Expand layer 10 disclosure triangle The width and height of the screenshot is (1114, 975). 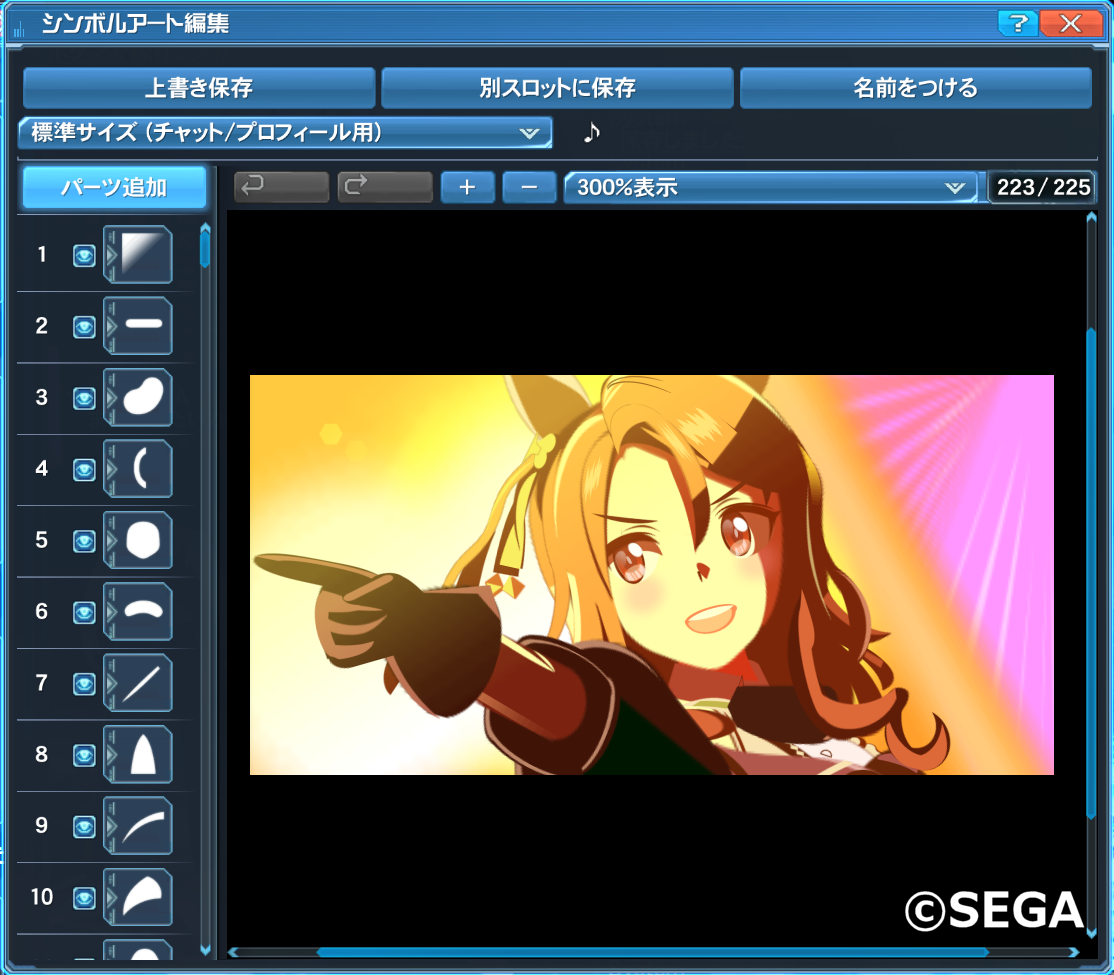(111, 897)
